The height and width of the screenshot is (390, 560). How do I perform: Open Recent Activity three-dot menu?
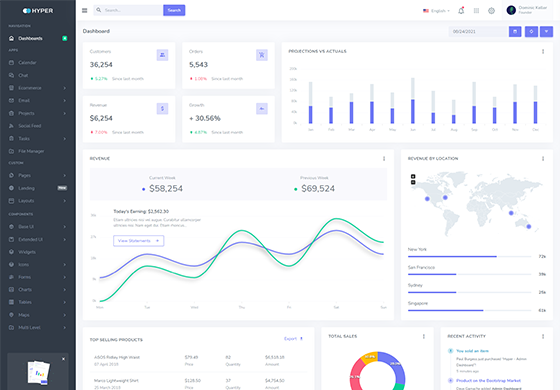[x=543, y=336]
